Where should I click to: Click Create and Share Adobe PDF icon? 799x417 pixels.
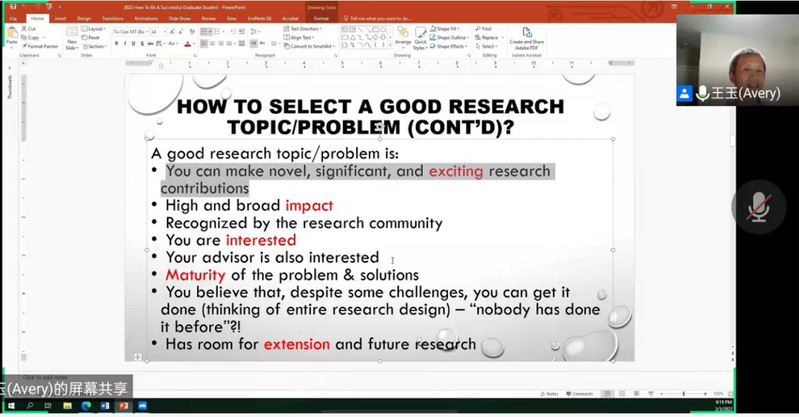coord(526,38)
